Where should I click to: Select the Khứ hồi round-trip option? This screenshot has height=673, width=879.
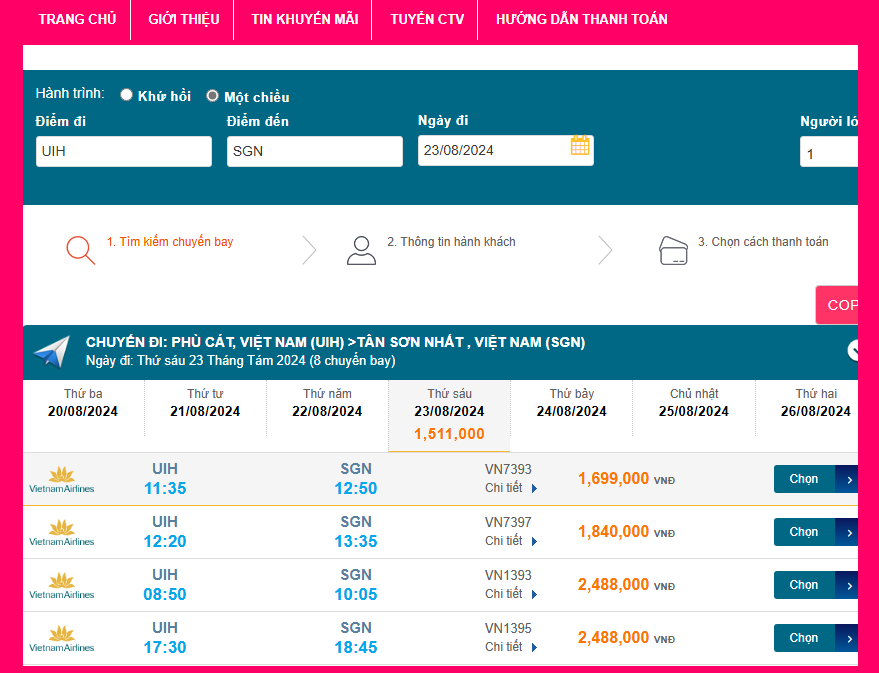(x=127, y=95)
